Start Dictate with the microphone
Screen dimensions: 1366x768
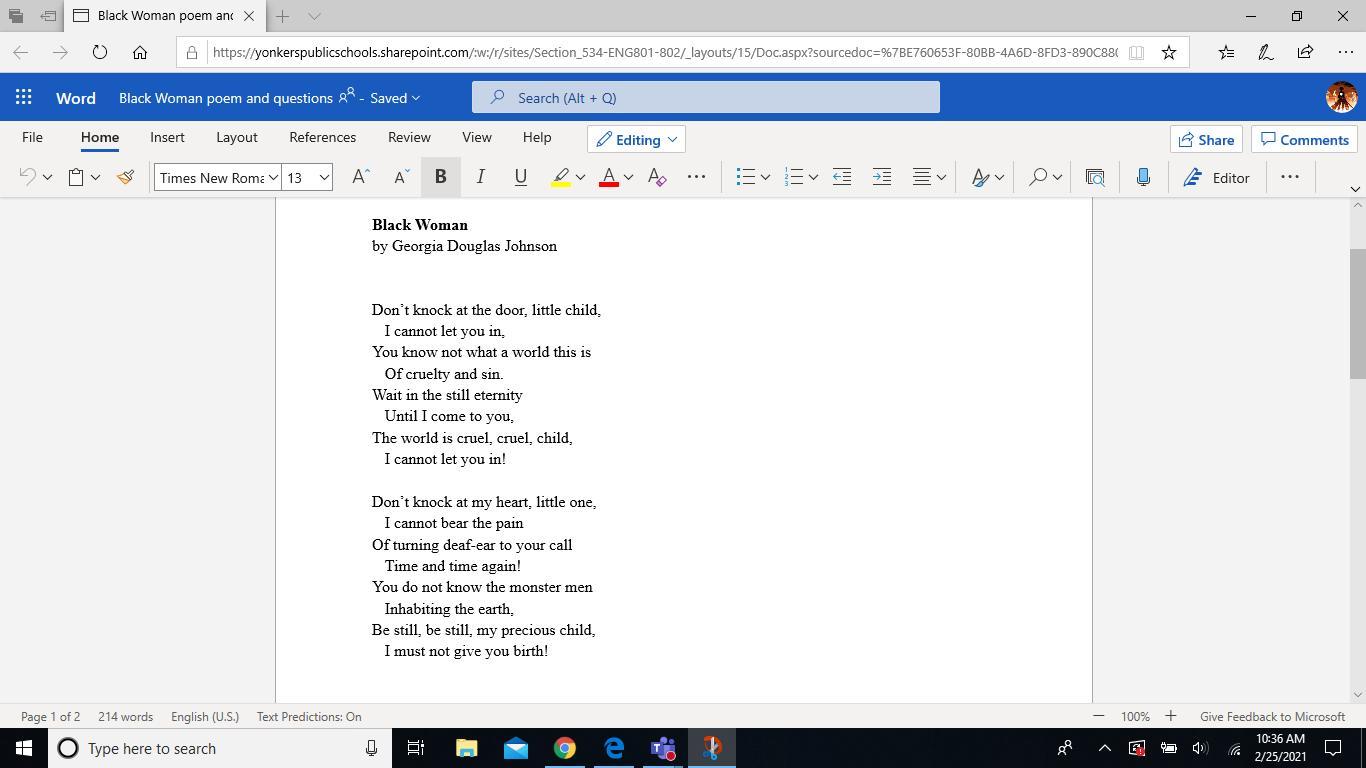click(1143, 177)
